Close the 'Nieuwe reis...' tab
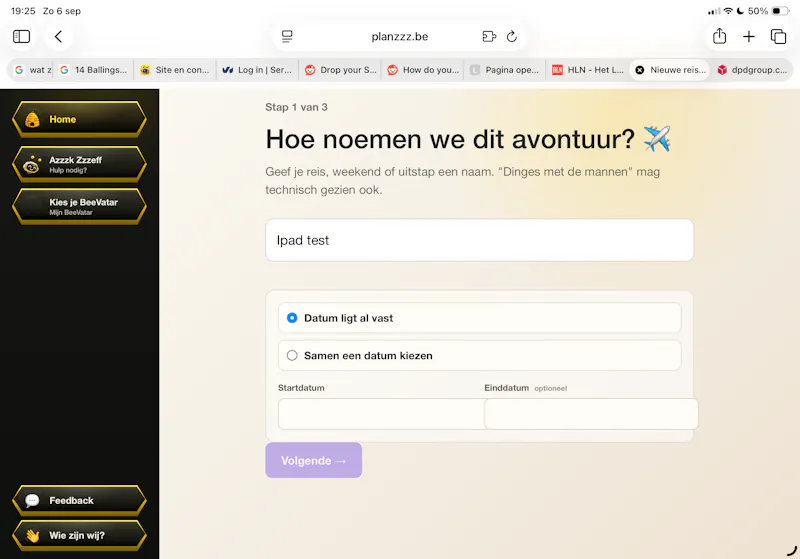 [640, 70]
